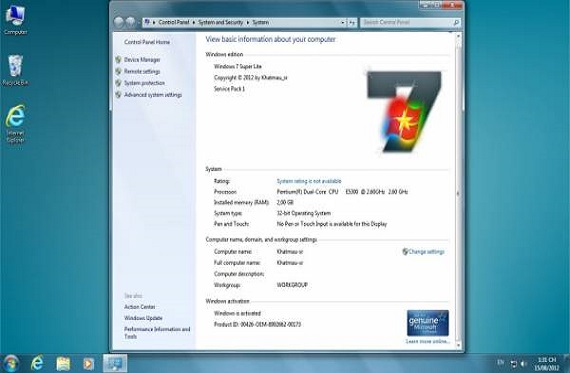Open Advanced system settings link

153,95
